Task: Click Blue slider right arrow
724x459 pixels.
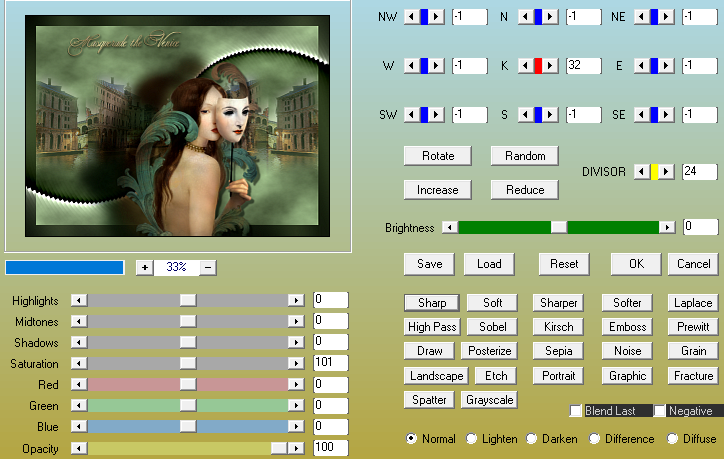Action: pos(296,426)
